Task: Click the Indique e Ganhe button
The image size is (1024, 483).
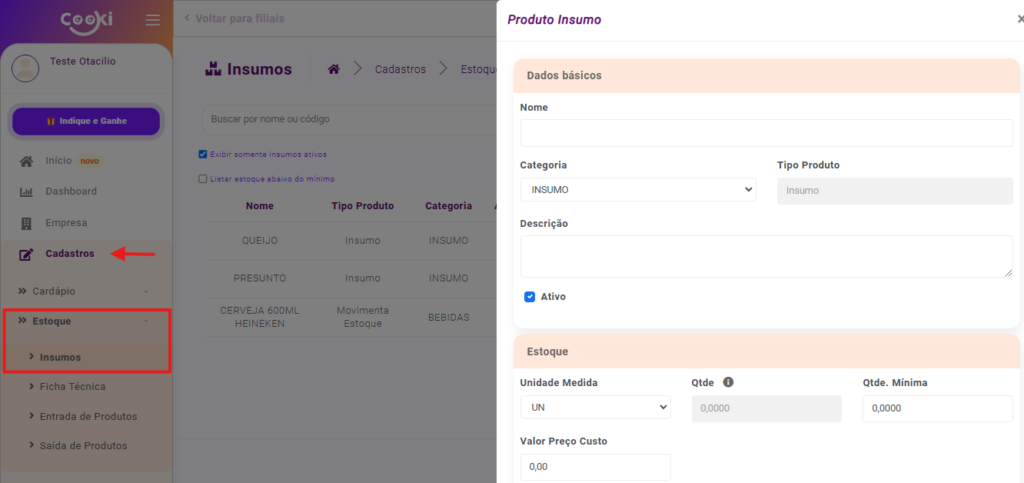Action: click(x=86, y=121)
